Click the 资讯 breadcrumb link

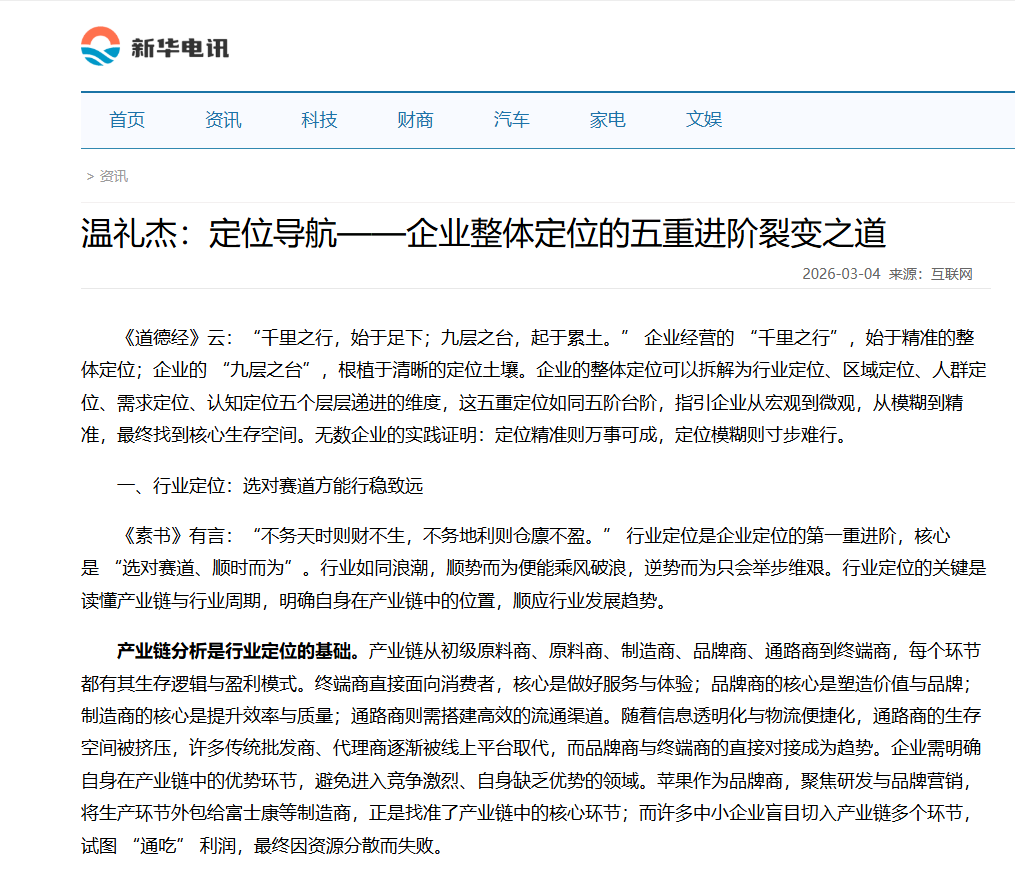(113, 175)
